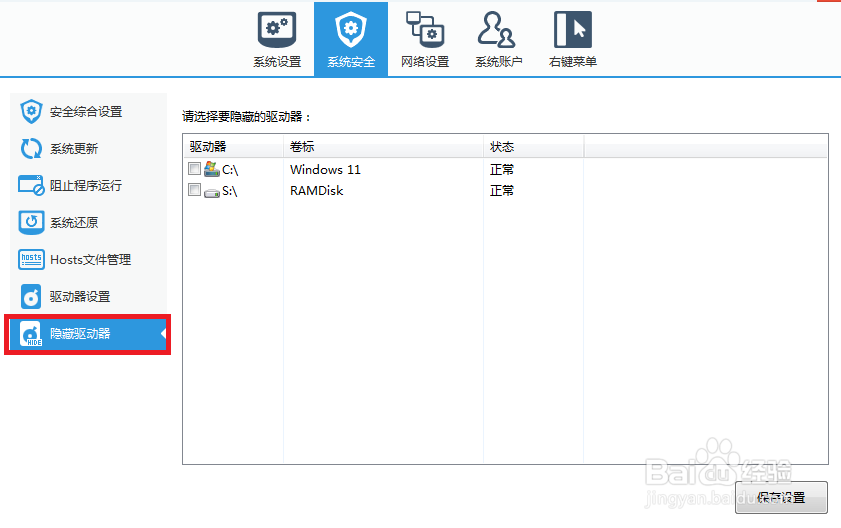Select the 系统安全 shield icon
Image resolution: width=841 pixels, height=528 pixels.
[351, 30]
